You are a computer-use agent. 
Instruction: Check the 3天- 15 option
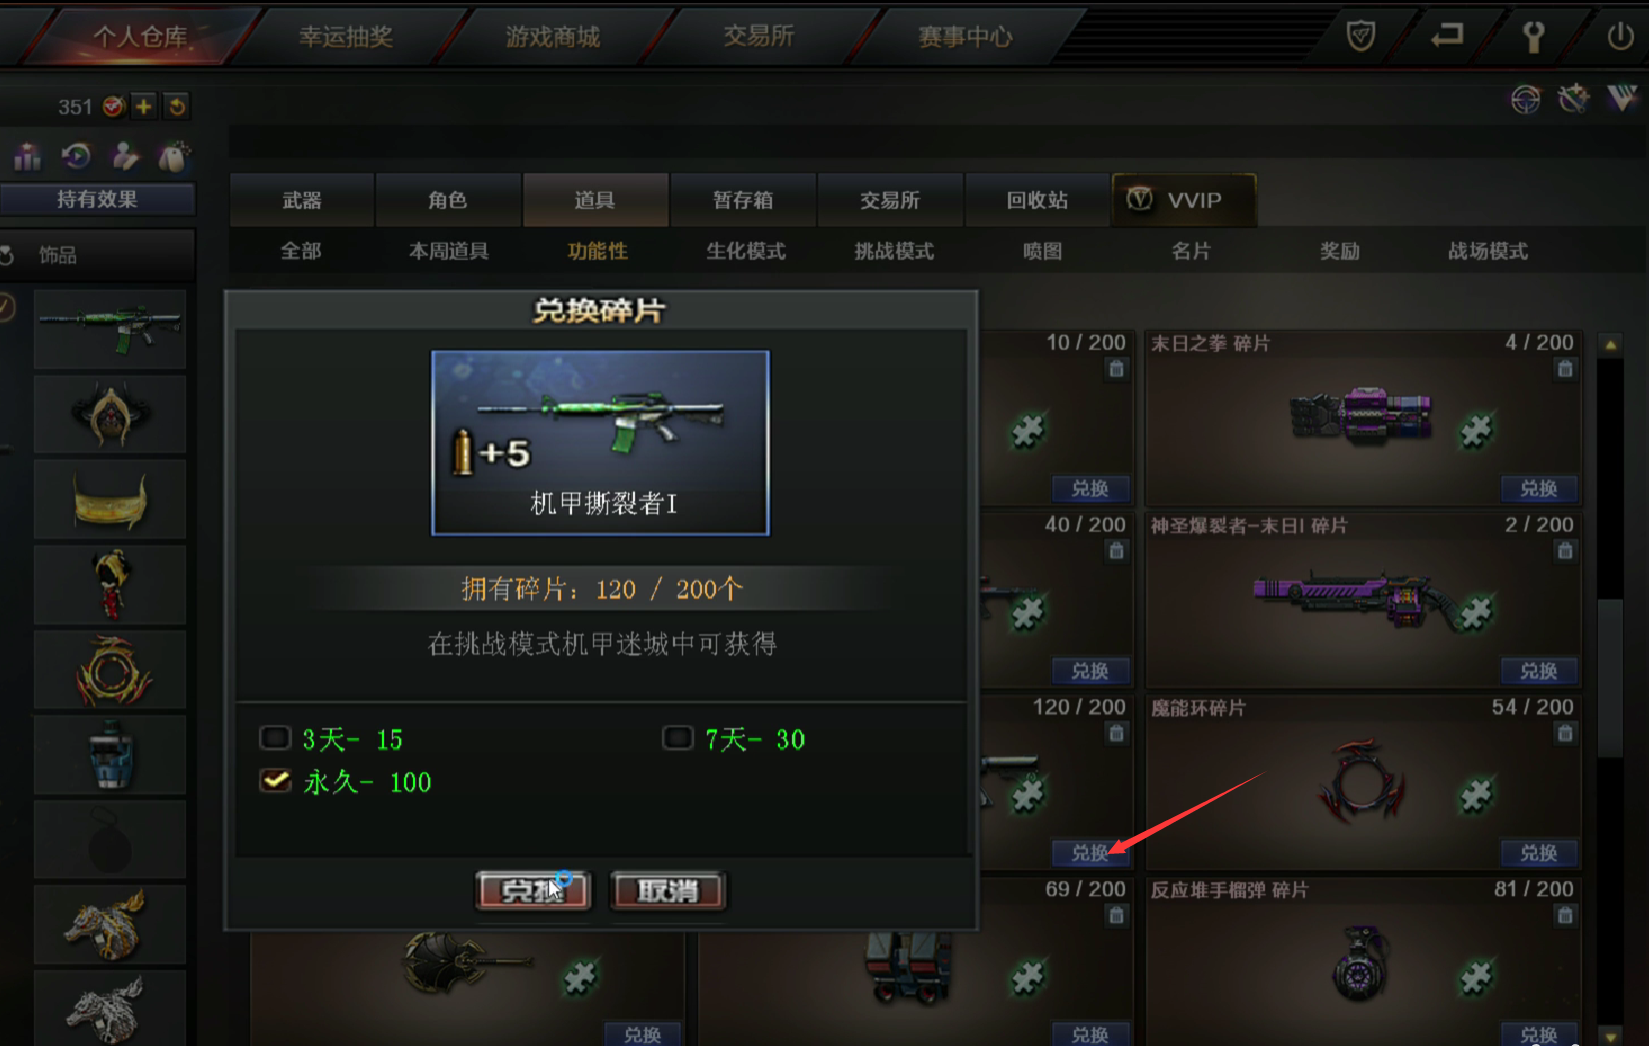[x=274, y=738]
